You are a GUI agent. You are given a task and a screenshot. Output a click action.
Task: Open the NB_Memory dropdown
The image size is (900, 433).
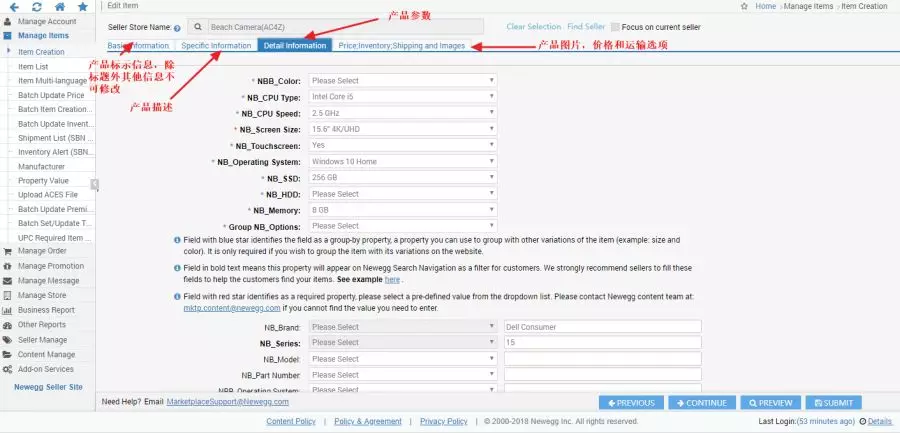click(402, 210)
